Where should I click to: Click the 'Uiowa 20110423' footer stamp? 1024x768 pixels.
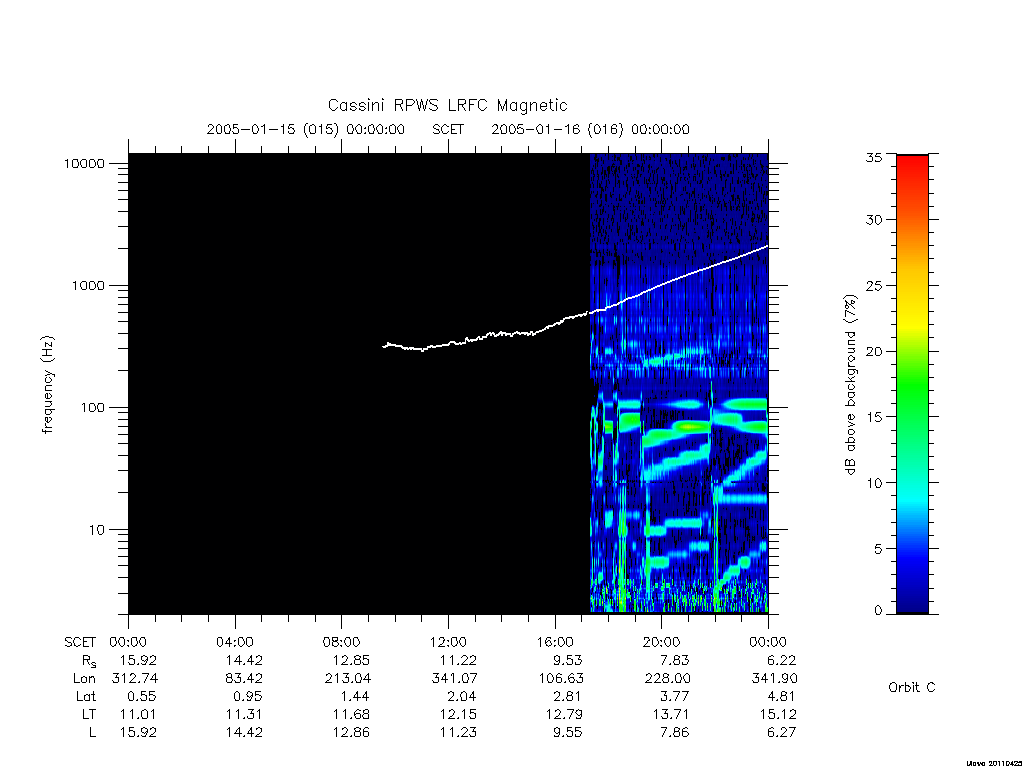[x=995, y=763]
